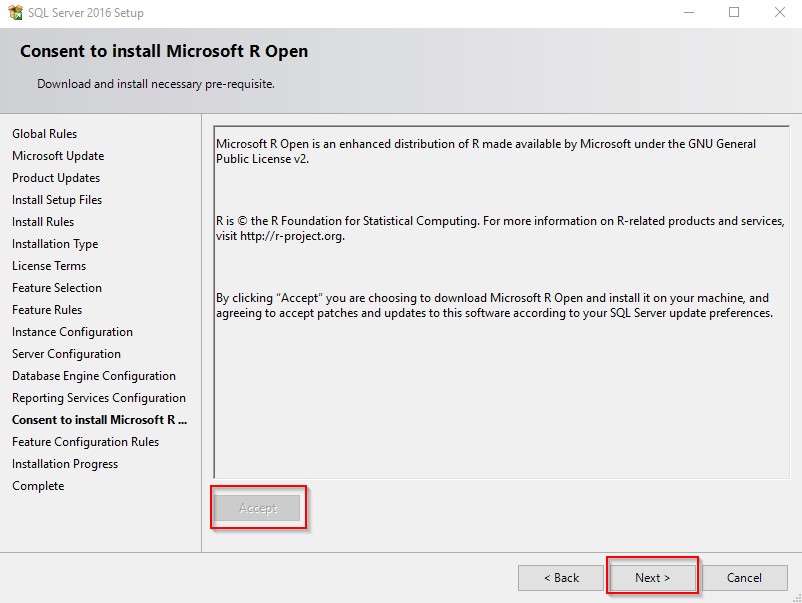Click the GNU General Public License paragraph
This screenshot has height=603, width=802.
coord(486,151)
